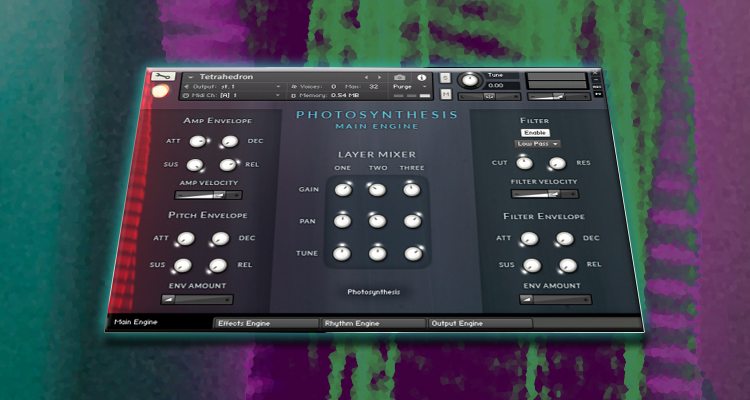Switch to the Rhythm Engine tab
The height and width of the screenshot is (400, 750).
(374, 323)
